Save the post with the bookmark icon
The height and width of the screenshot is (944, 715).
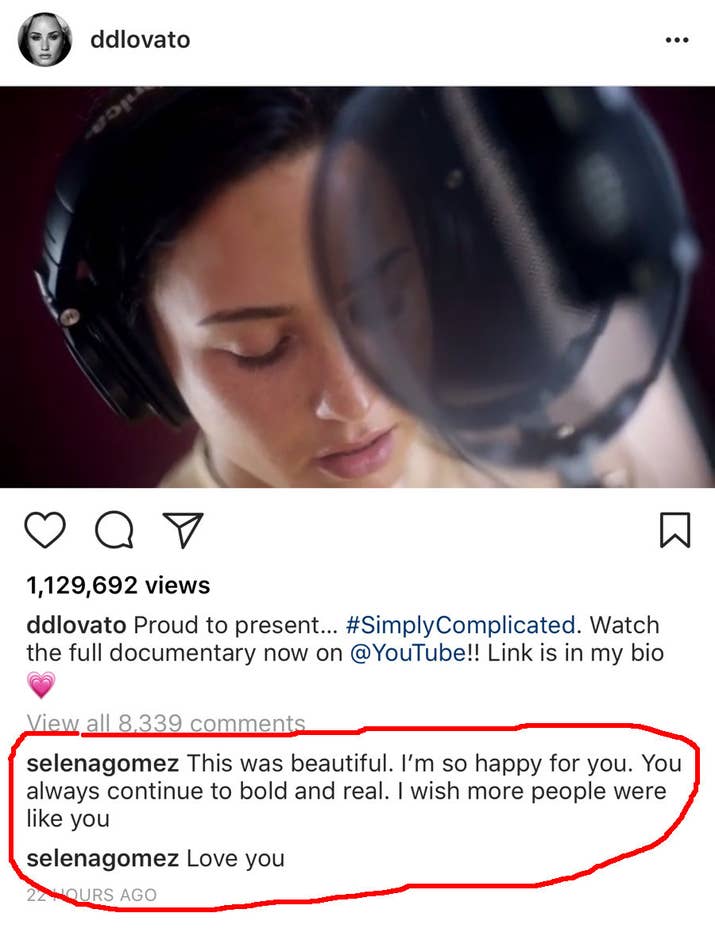675,530
